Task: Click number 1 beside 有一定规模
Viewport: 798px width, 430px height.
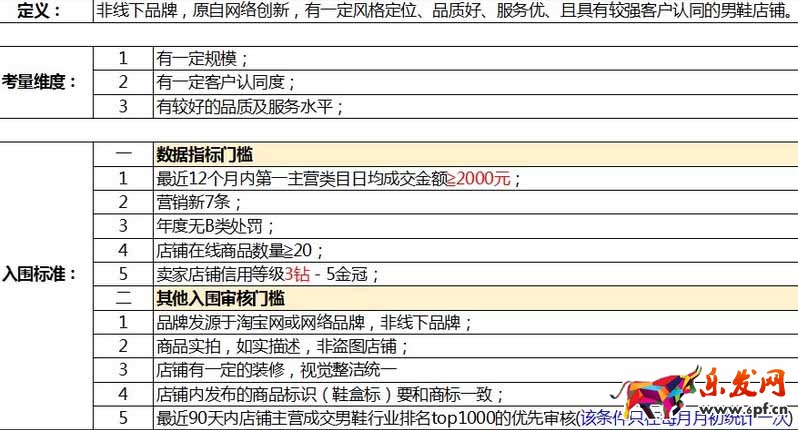Action: (x=123, y=59)
